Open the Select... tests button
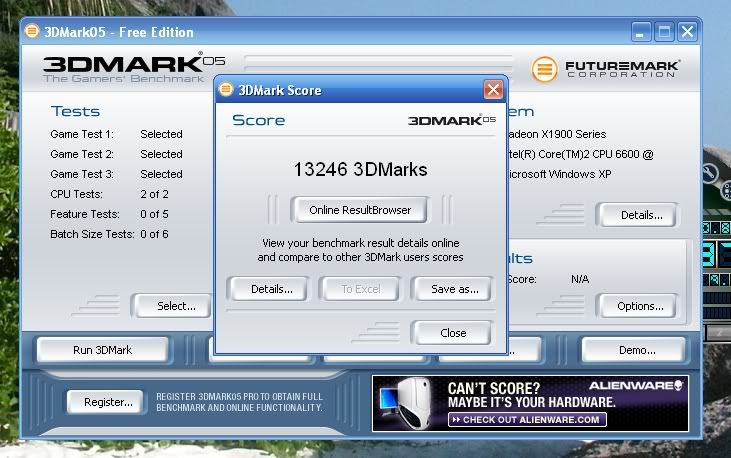This screenshot has width=731, height=458. [x=176, y=306]
